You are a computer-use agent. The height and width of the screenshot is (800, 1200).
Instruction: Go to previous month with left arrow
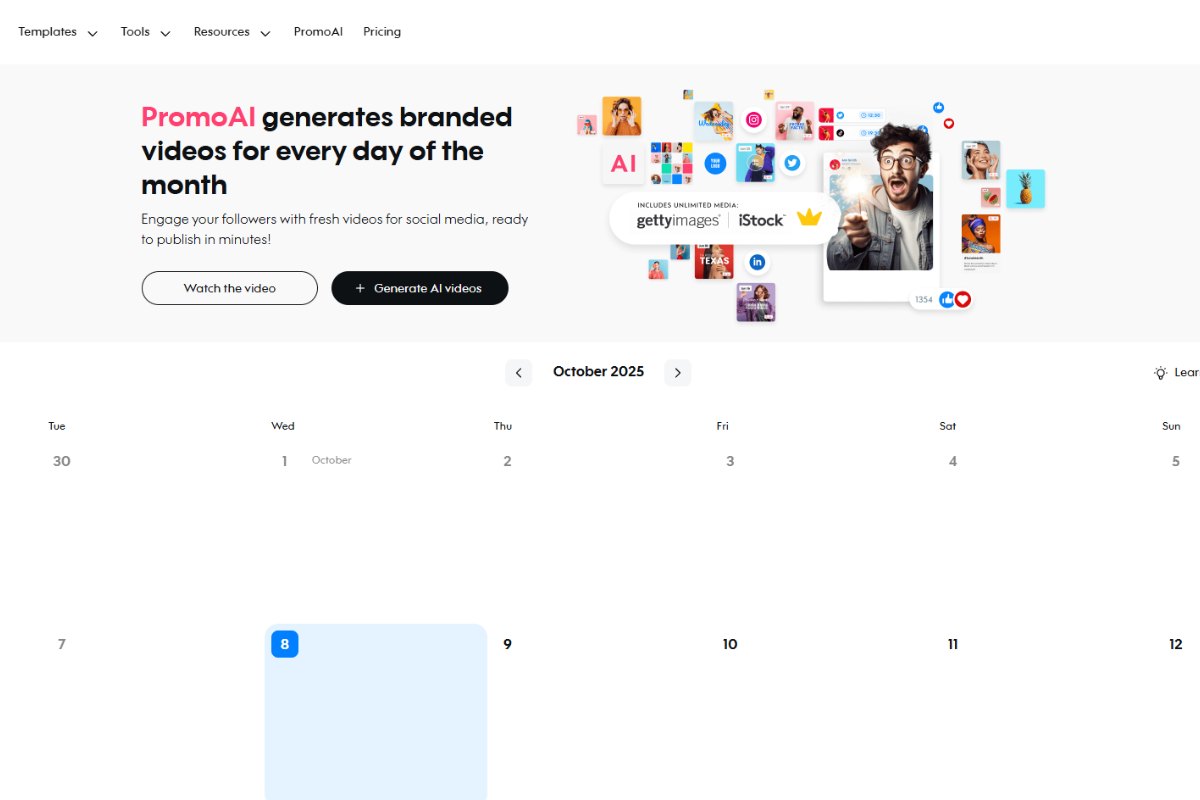coord(518,373)
